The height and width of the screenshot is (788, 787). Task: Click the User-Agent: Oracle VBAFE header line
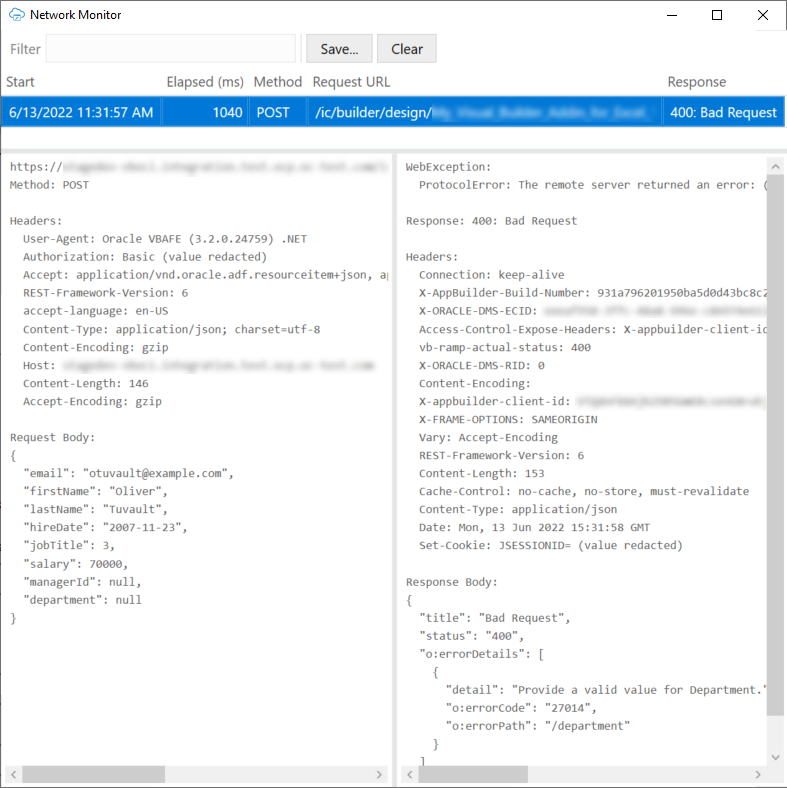pos(165,239)
